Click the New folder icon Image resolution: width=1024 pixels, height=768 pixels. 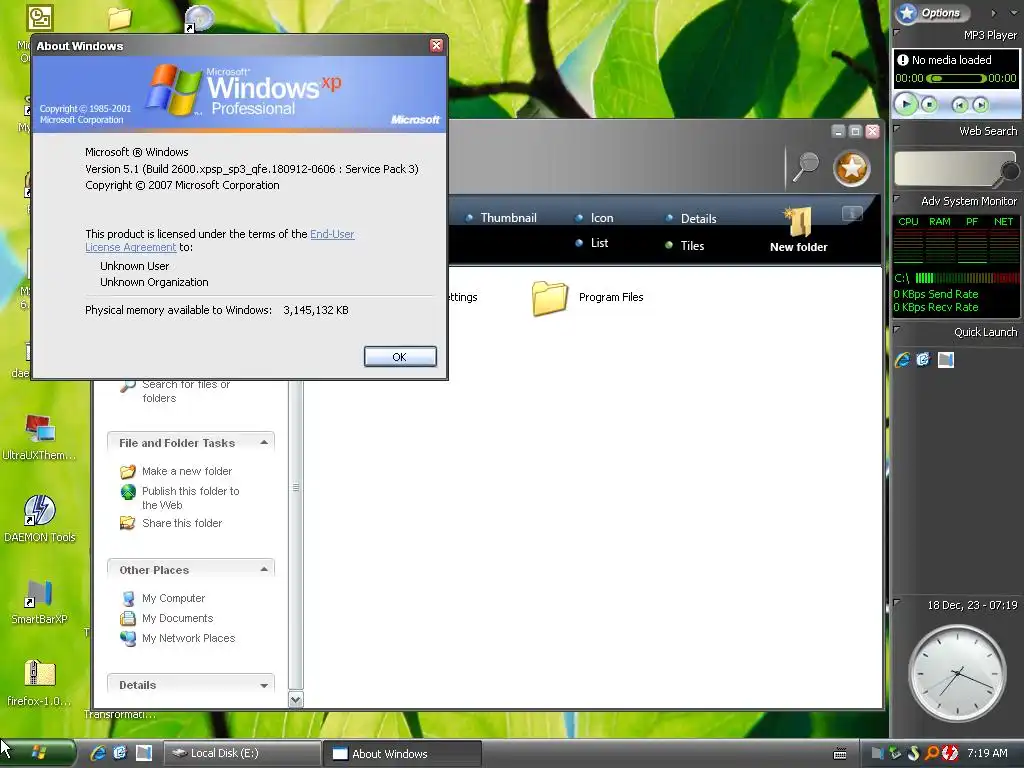(798, 222)
